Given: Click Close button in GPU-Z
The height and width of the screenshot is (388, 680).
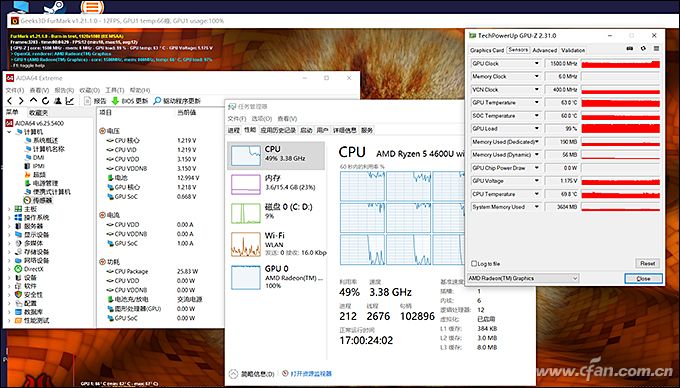Looking at the screenshot, I should coord(643,278).
